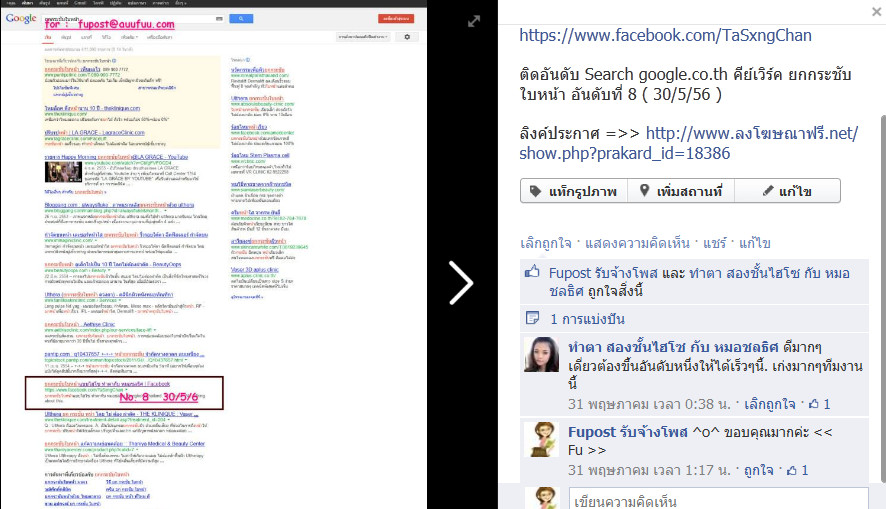Click the Google logo in the screenshot
The image size is (886, 509).
coord(21,19)
